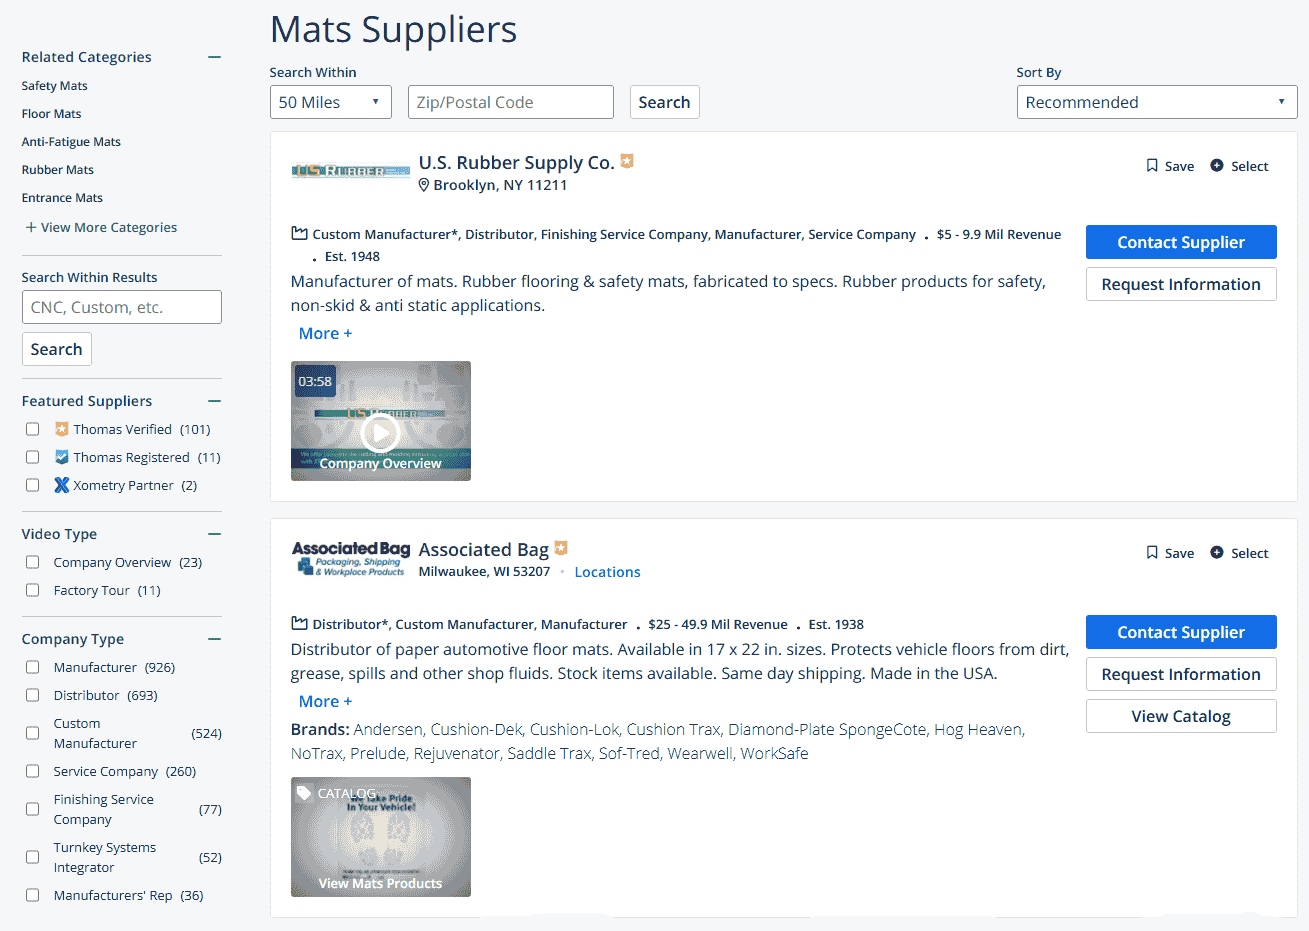This screenshot has width=1309, height=931.
Task: Click the Wearwell brand link
Action: 700,753
